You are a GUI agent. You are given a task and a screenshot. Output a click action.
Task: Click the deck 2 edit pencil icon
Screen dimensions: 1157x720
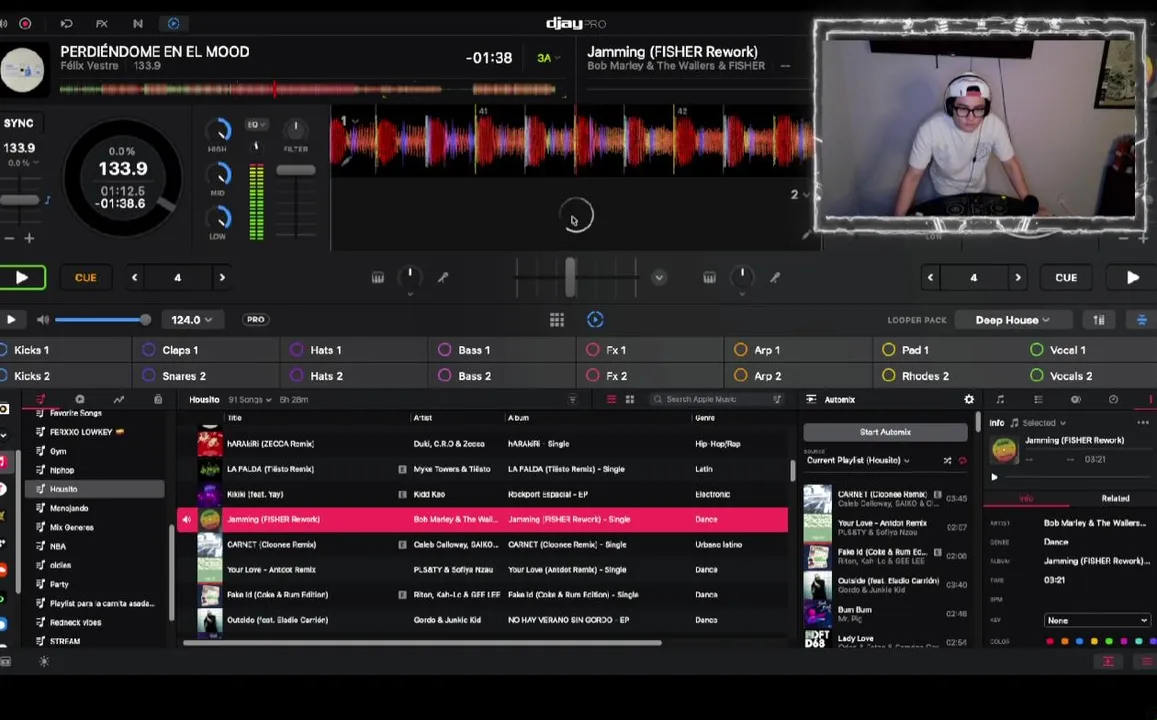775,277
